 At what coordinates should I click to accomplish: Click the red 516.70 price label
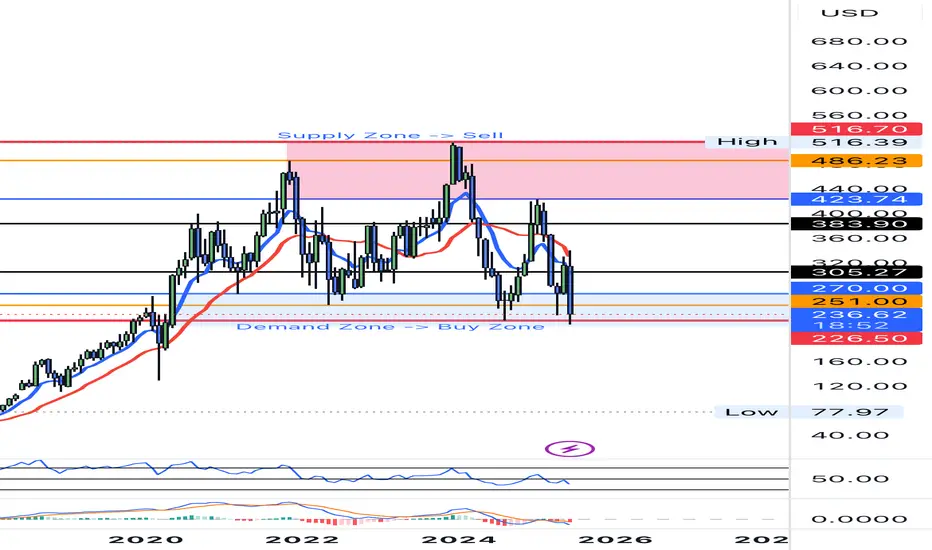tap(857, 129)
